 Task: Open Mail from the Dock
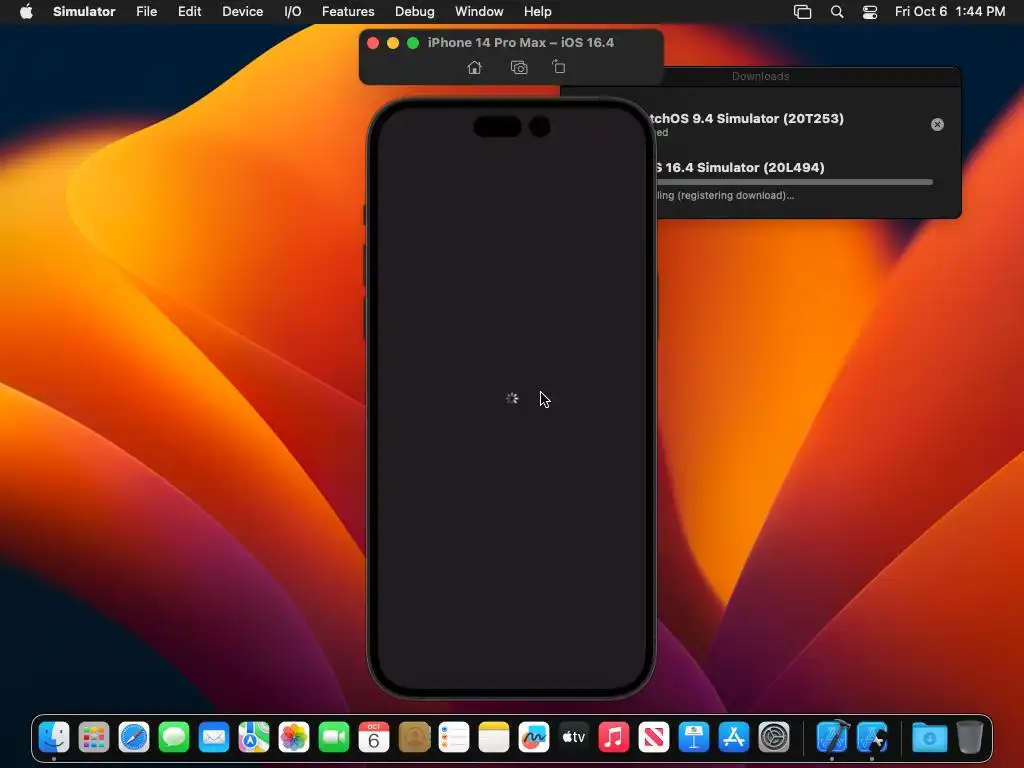(x=214, y=737)
